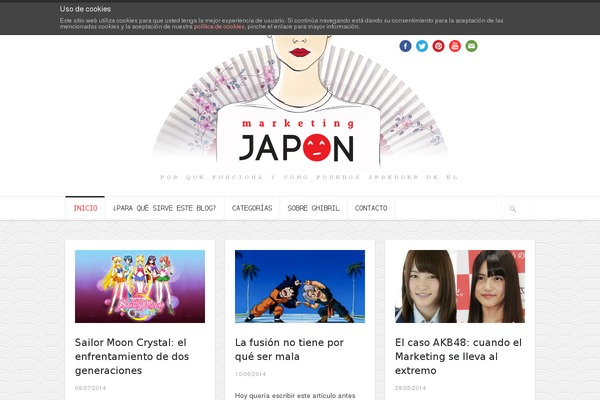Click the Marketing Japón logo banner
Viewport: 600px width, 400px height.
coord(300,107)
